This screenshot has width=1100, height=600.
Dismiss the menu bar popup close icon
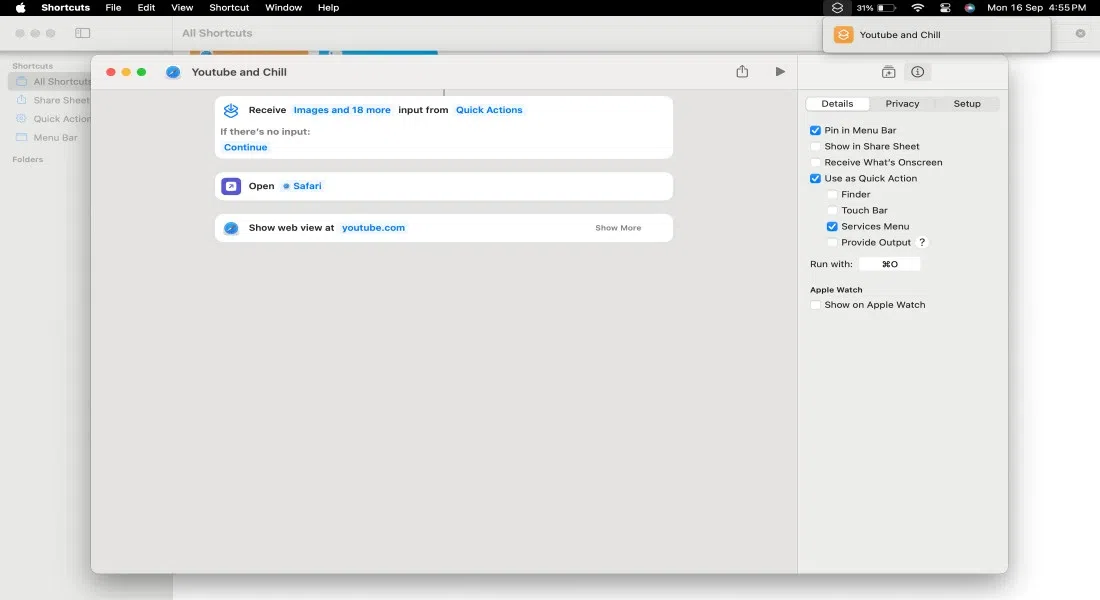pos(1080,33)
